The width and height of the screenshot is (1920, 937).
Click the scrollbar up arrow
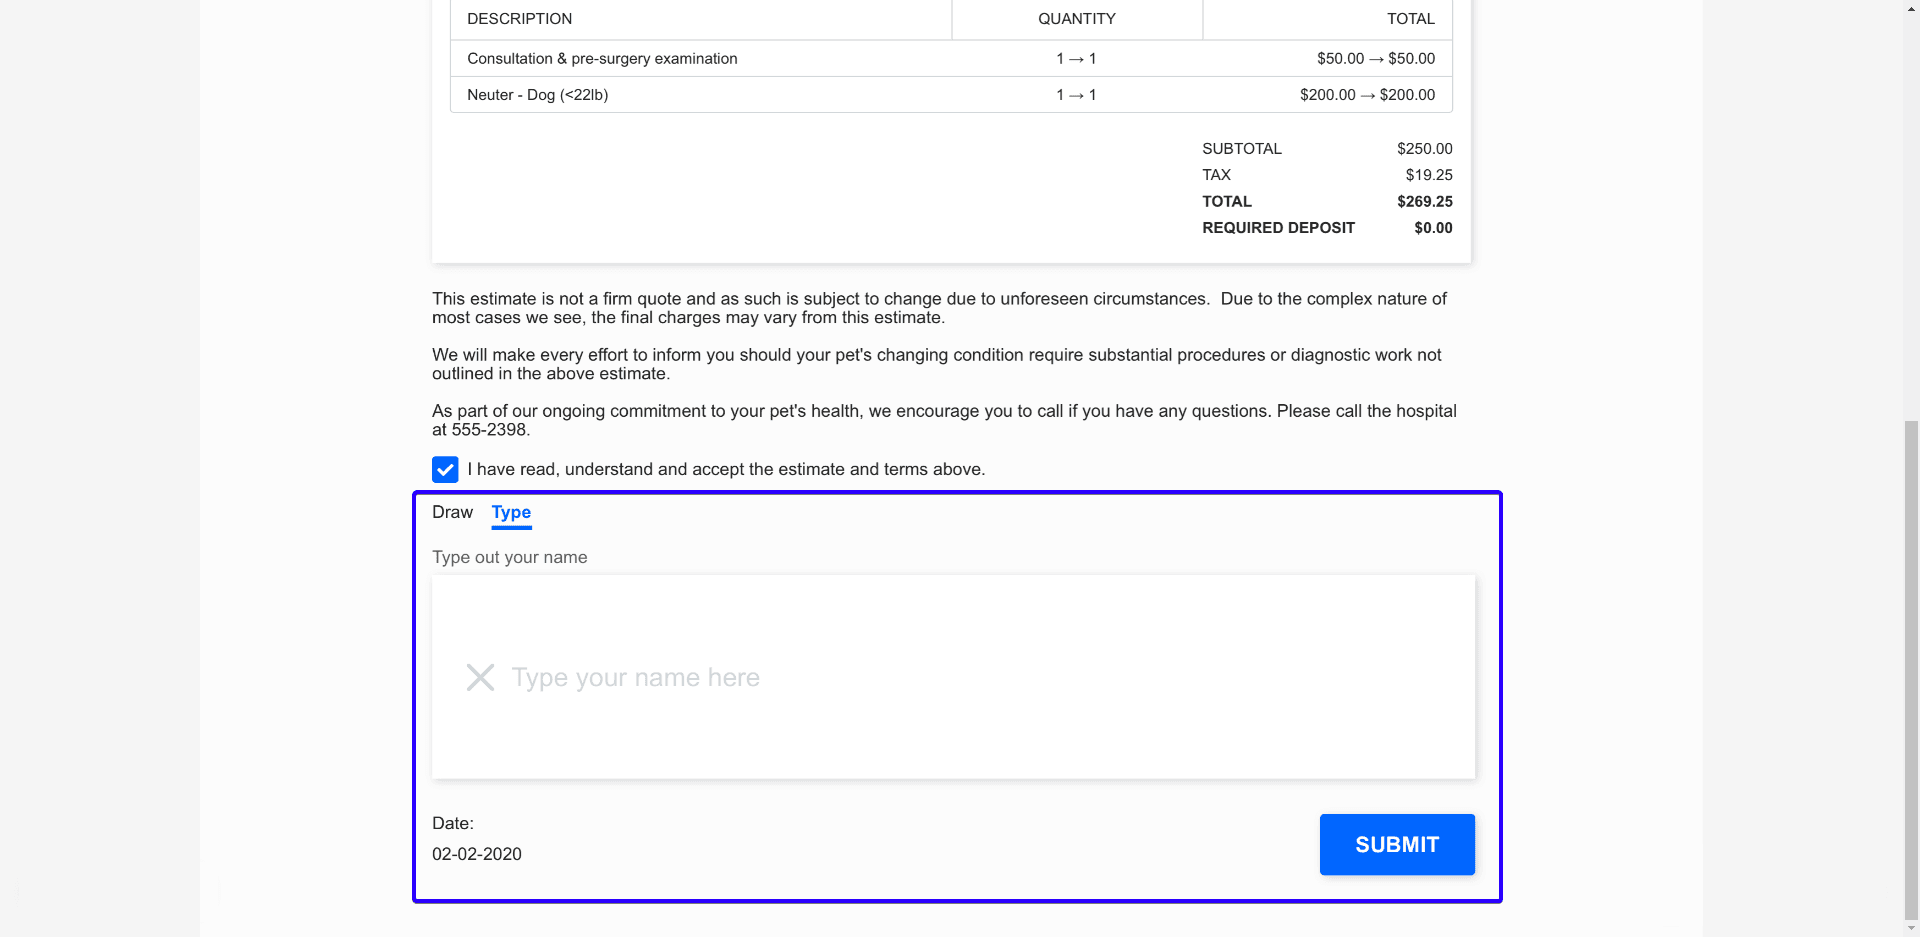point(1911,7)
